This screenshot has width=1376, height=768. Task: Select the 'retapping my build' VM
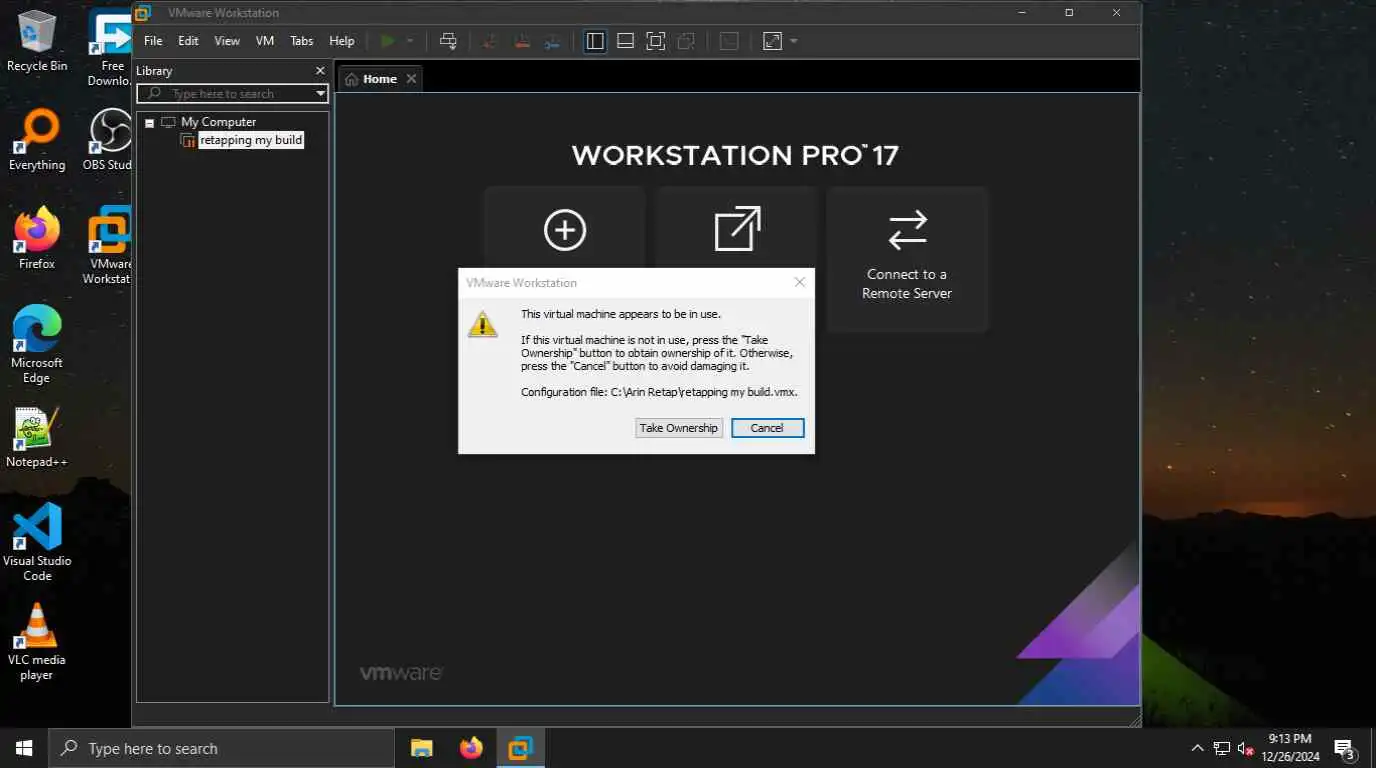[250, 140]
